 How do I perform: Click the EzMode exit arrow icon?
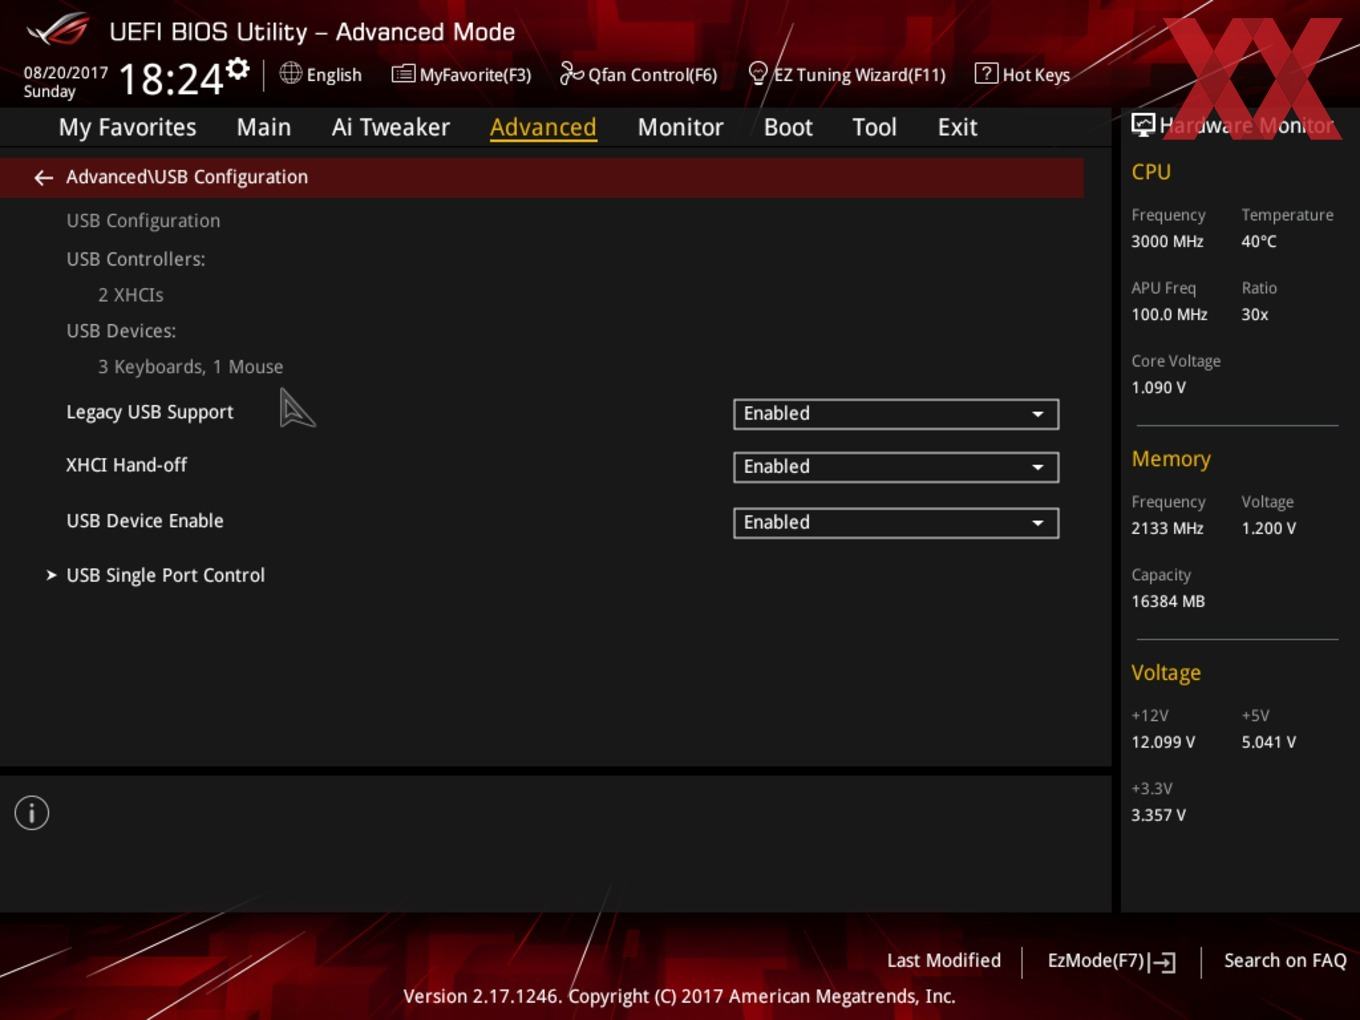1162,962
